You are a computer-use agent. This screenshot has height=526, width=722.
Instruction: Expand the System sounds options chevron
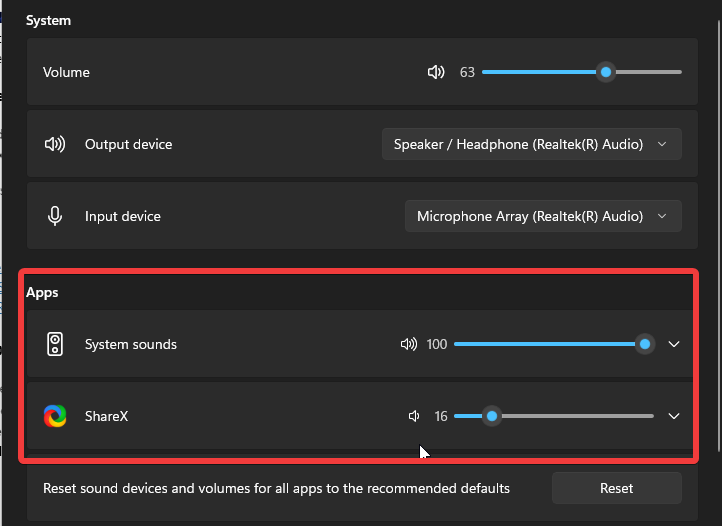(x=674, y=344)
